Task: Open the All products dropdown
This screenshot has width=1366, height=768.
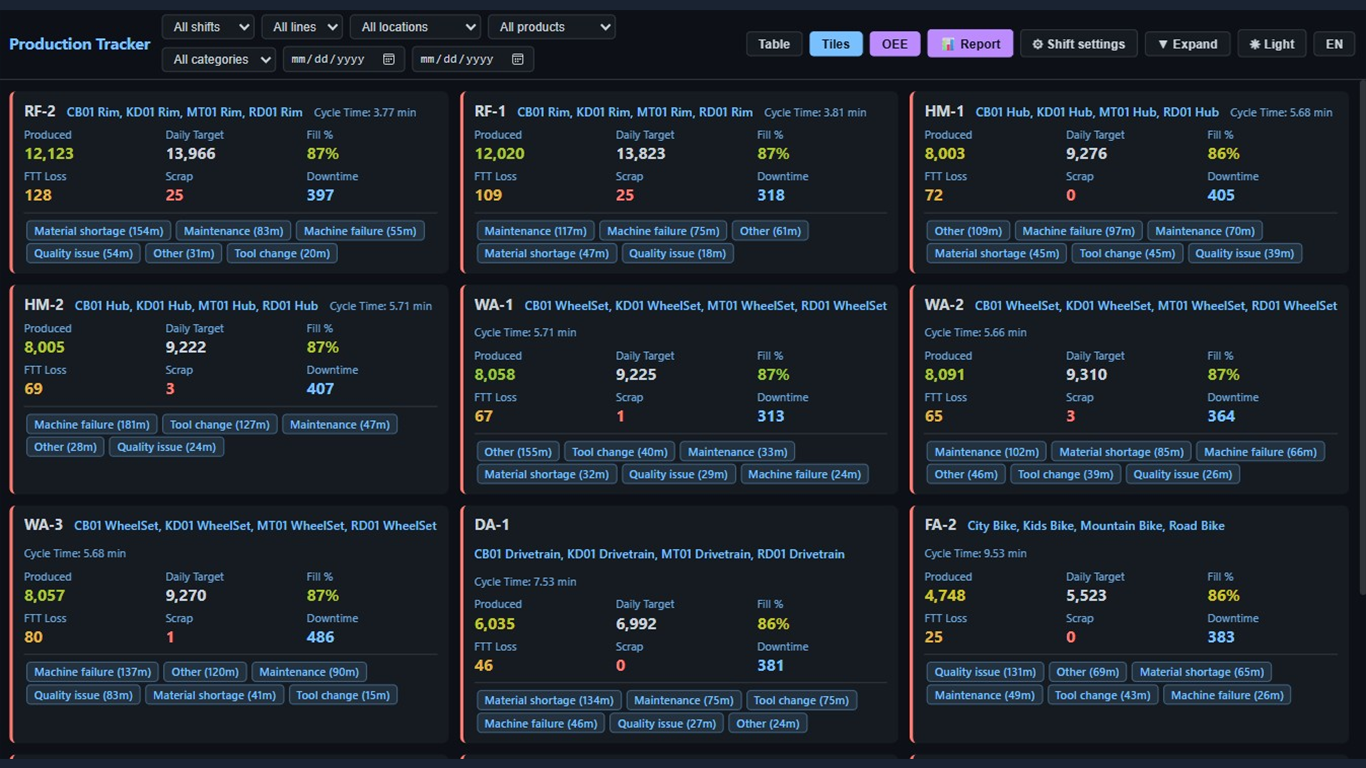Action: tap(551, 27)
